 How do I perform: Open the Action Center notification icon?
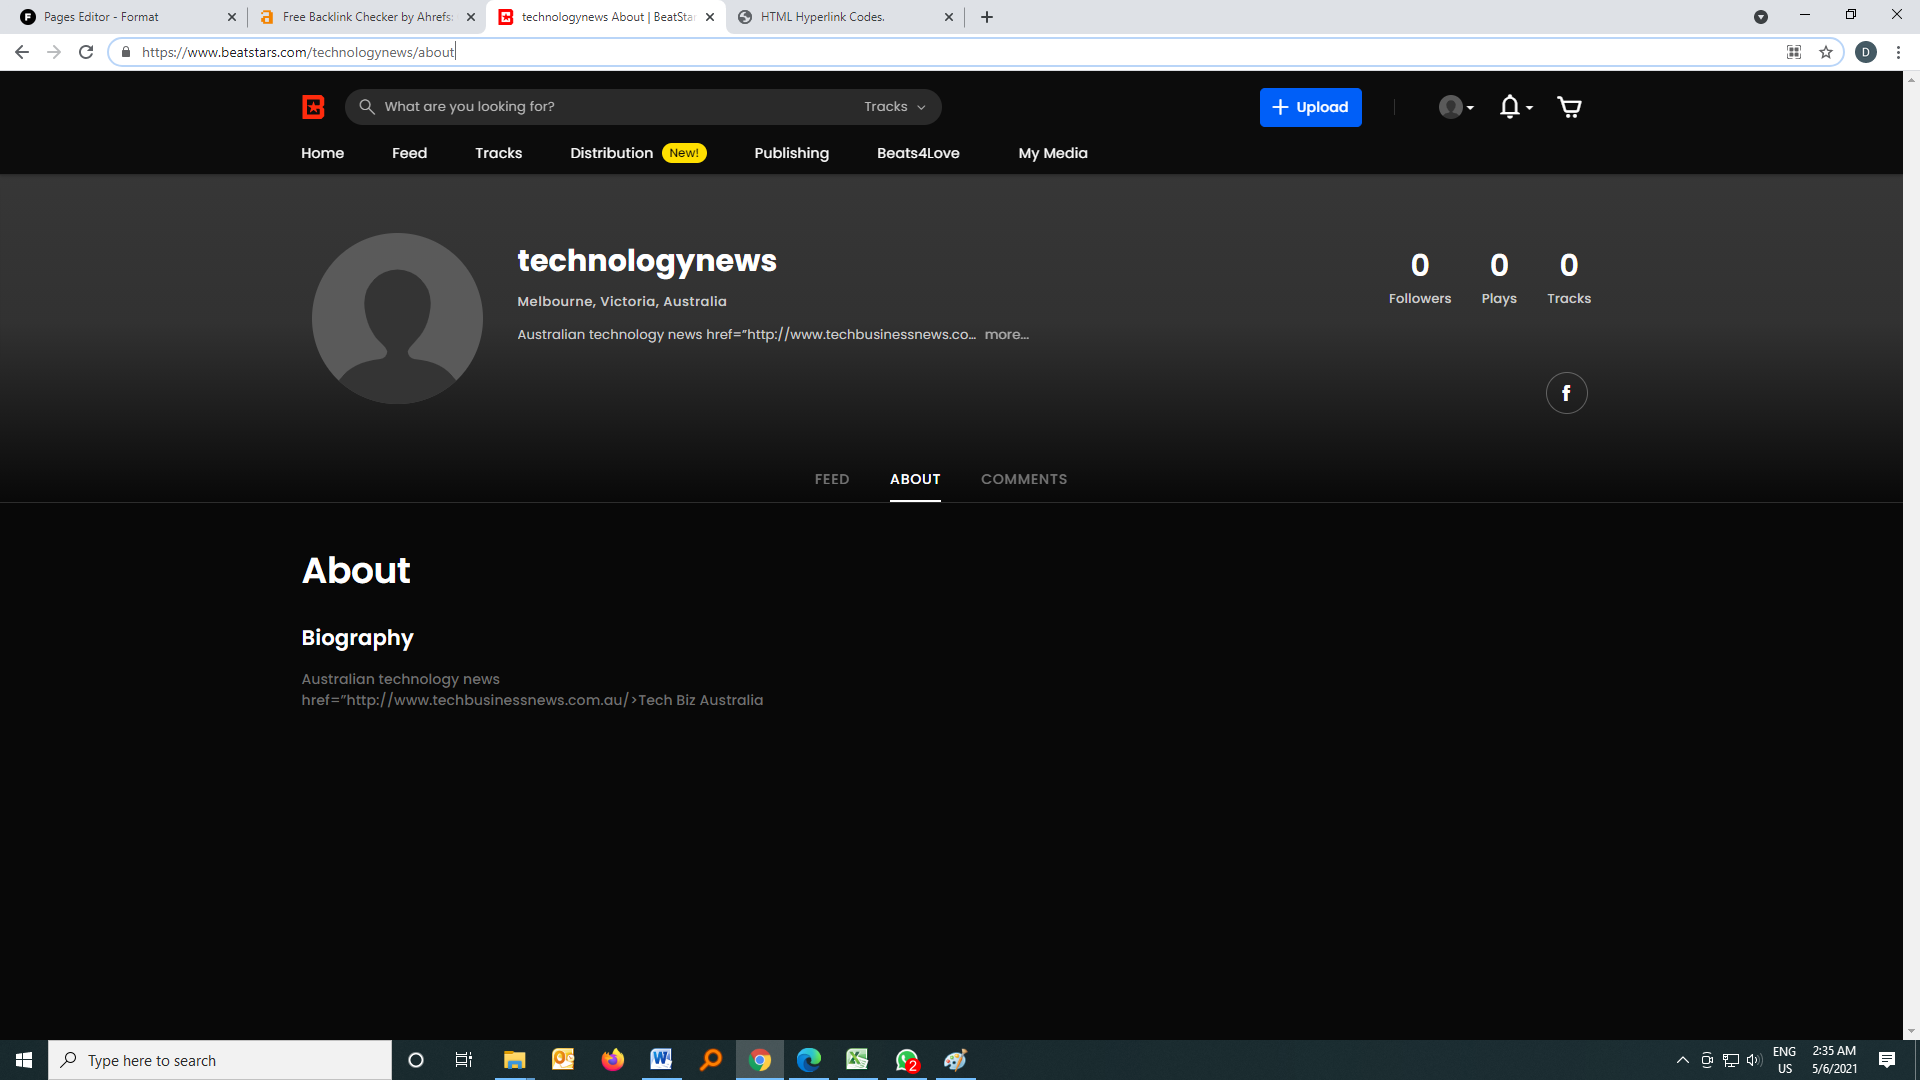(1886, 1060)
